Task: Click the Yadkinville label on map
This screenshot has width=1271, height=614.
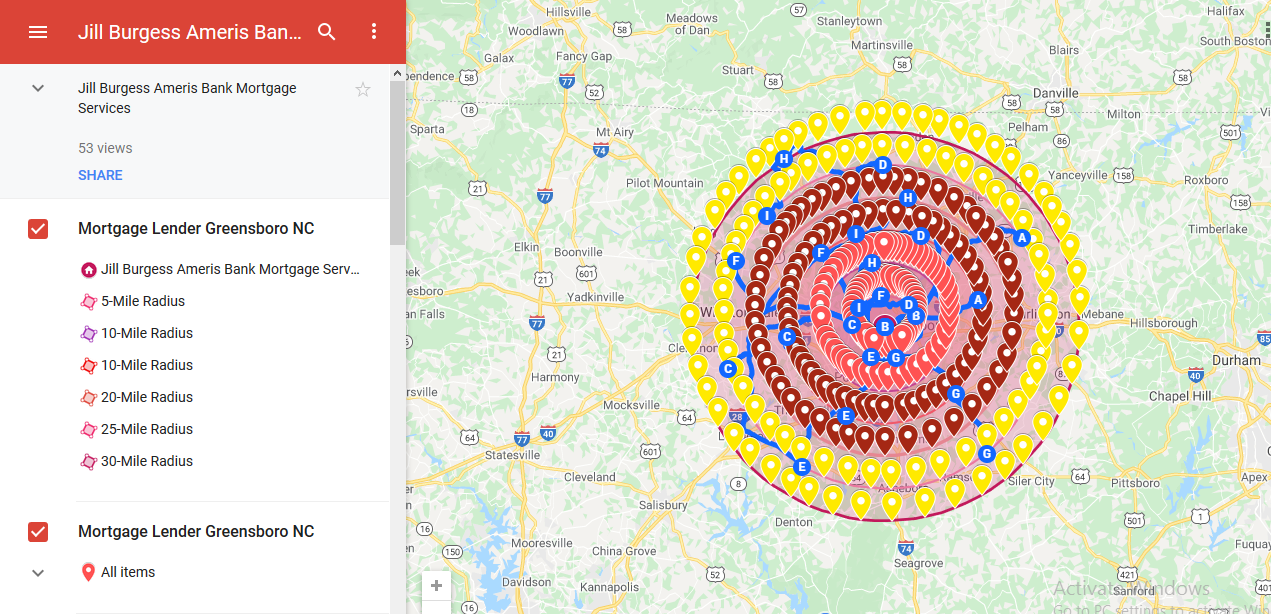Action: (x=594, y=297)
